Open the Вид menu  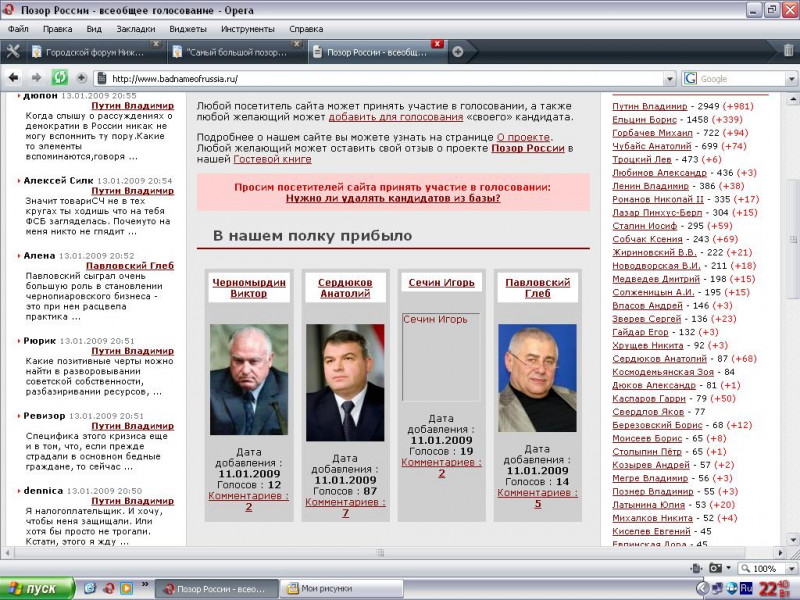(94, 29)
